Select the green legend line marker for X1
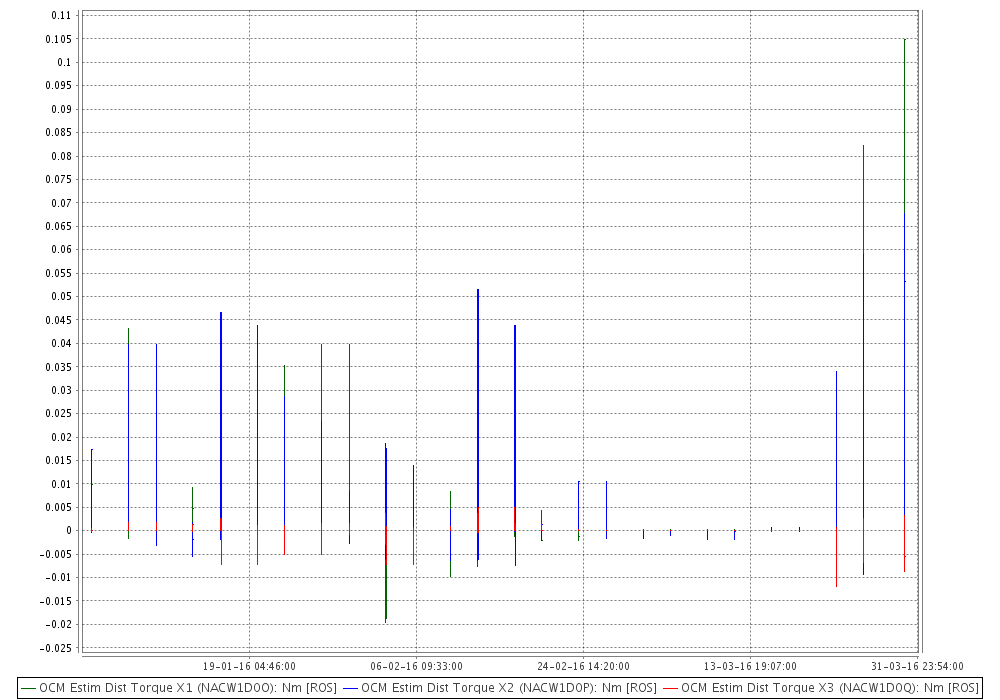This screenshot has height=700, width=1000. click(x=28, y=689)
